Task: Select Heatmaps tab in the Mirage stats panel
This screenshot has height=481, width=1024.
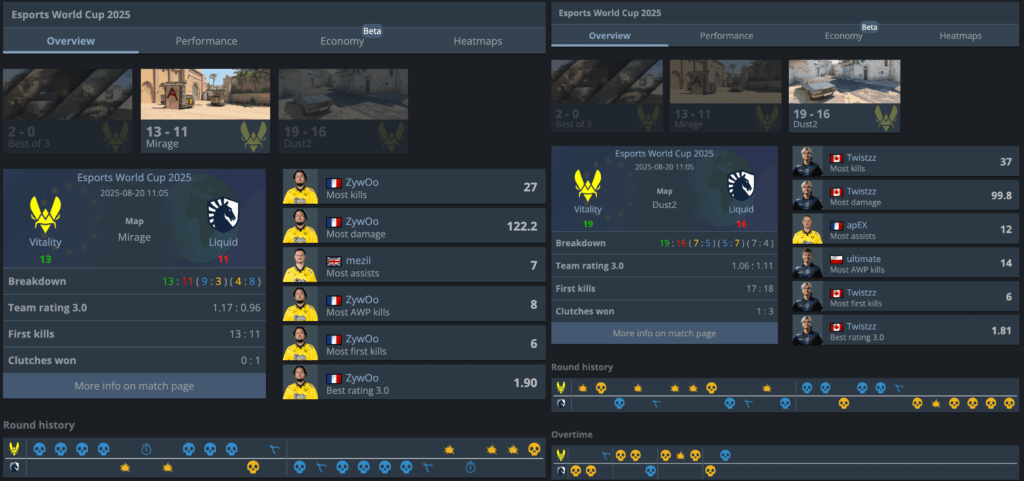Action: point(478,41)
